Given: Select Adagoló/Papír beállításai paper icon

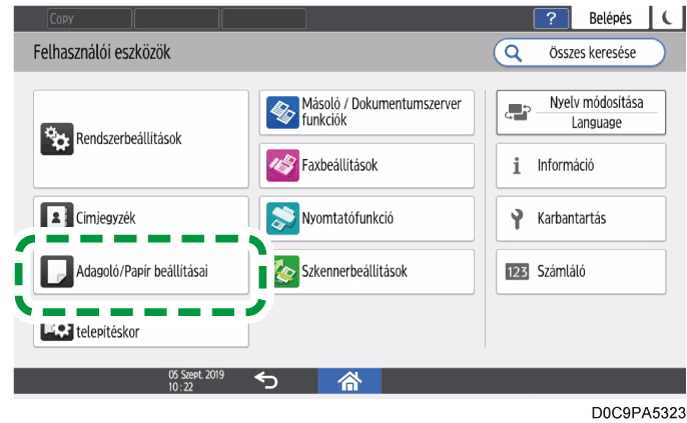Looking at the screenshot, I should pyautogui.click(x=57, y=271).
